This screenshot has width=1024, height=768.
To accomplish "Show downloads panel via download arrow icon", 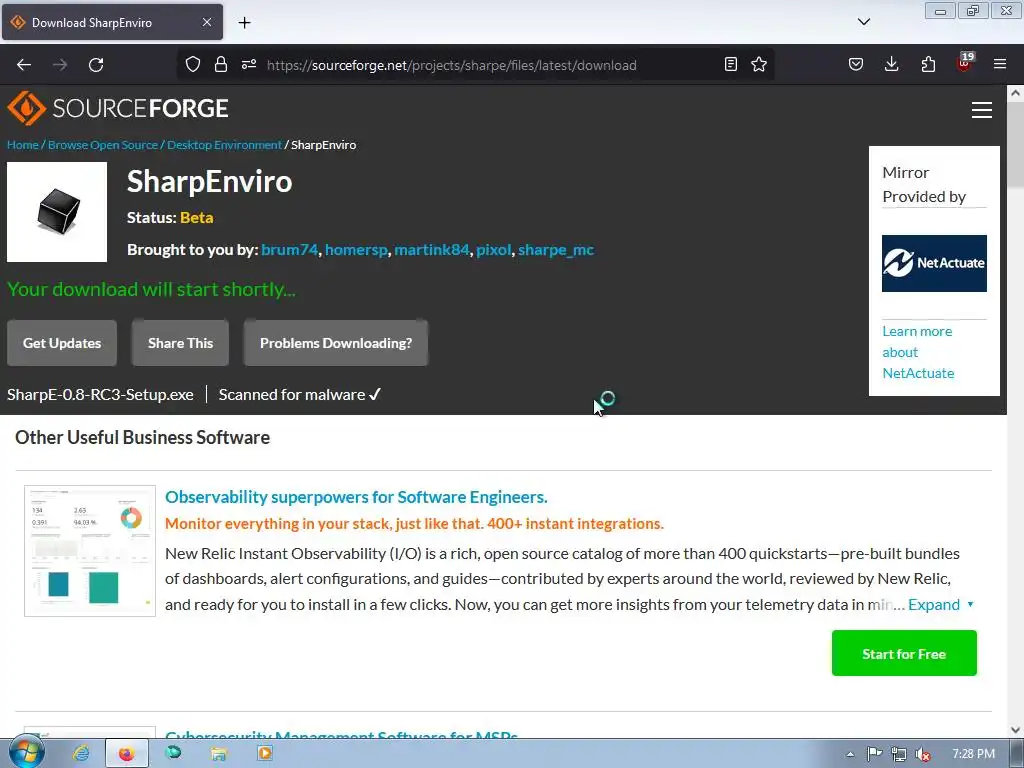I will pos(891,64).
